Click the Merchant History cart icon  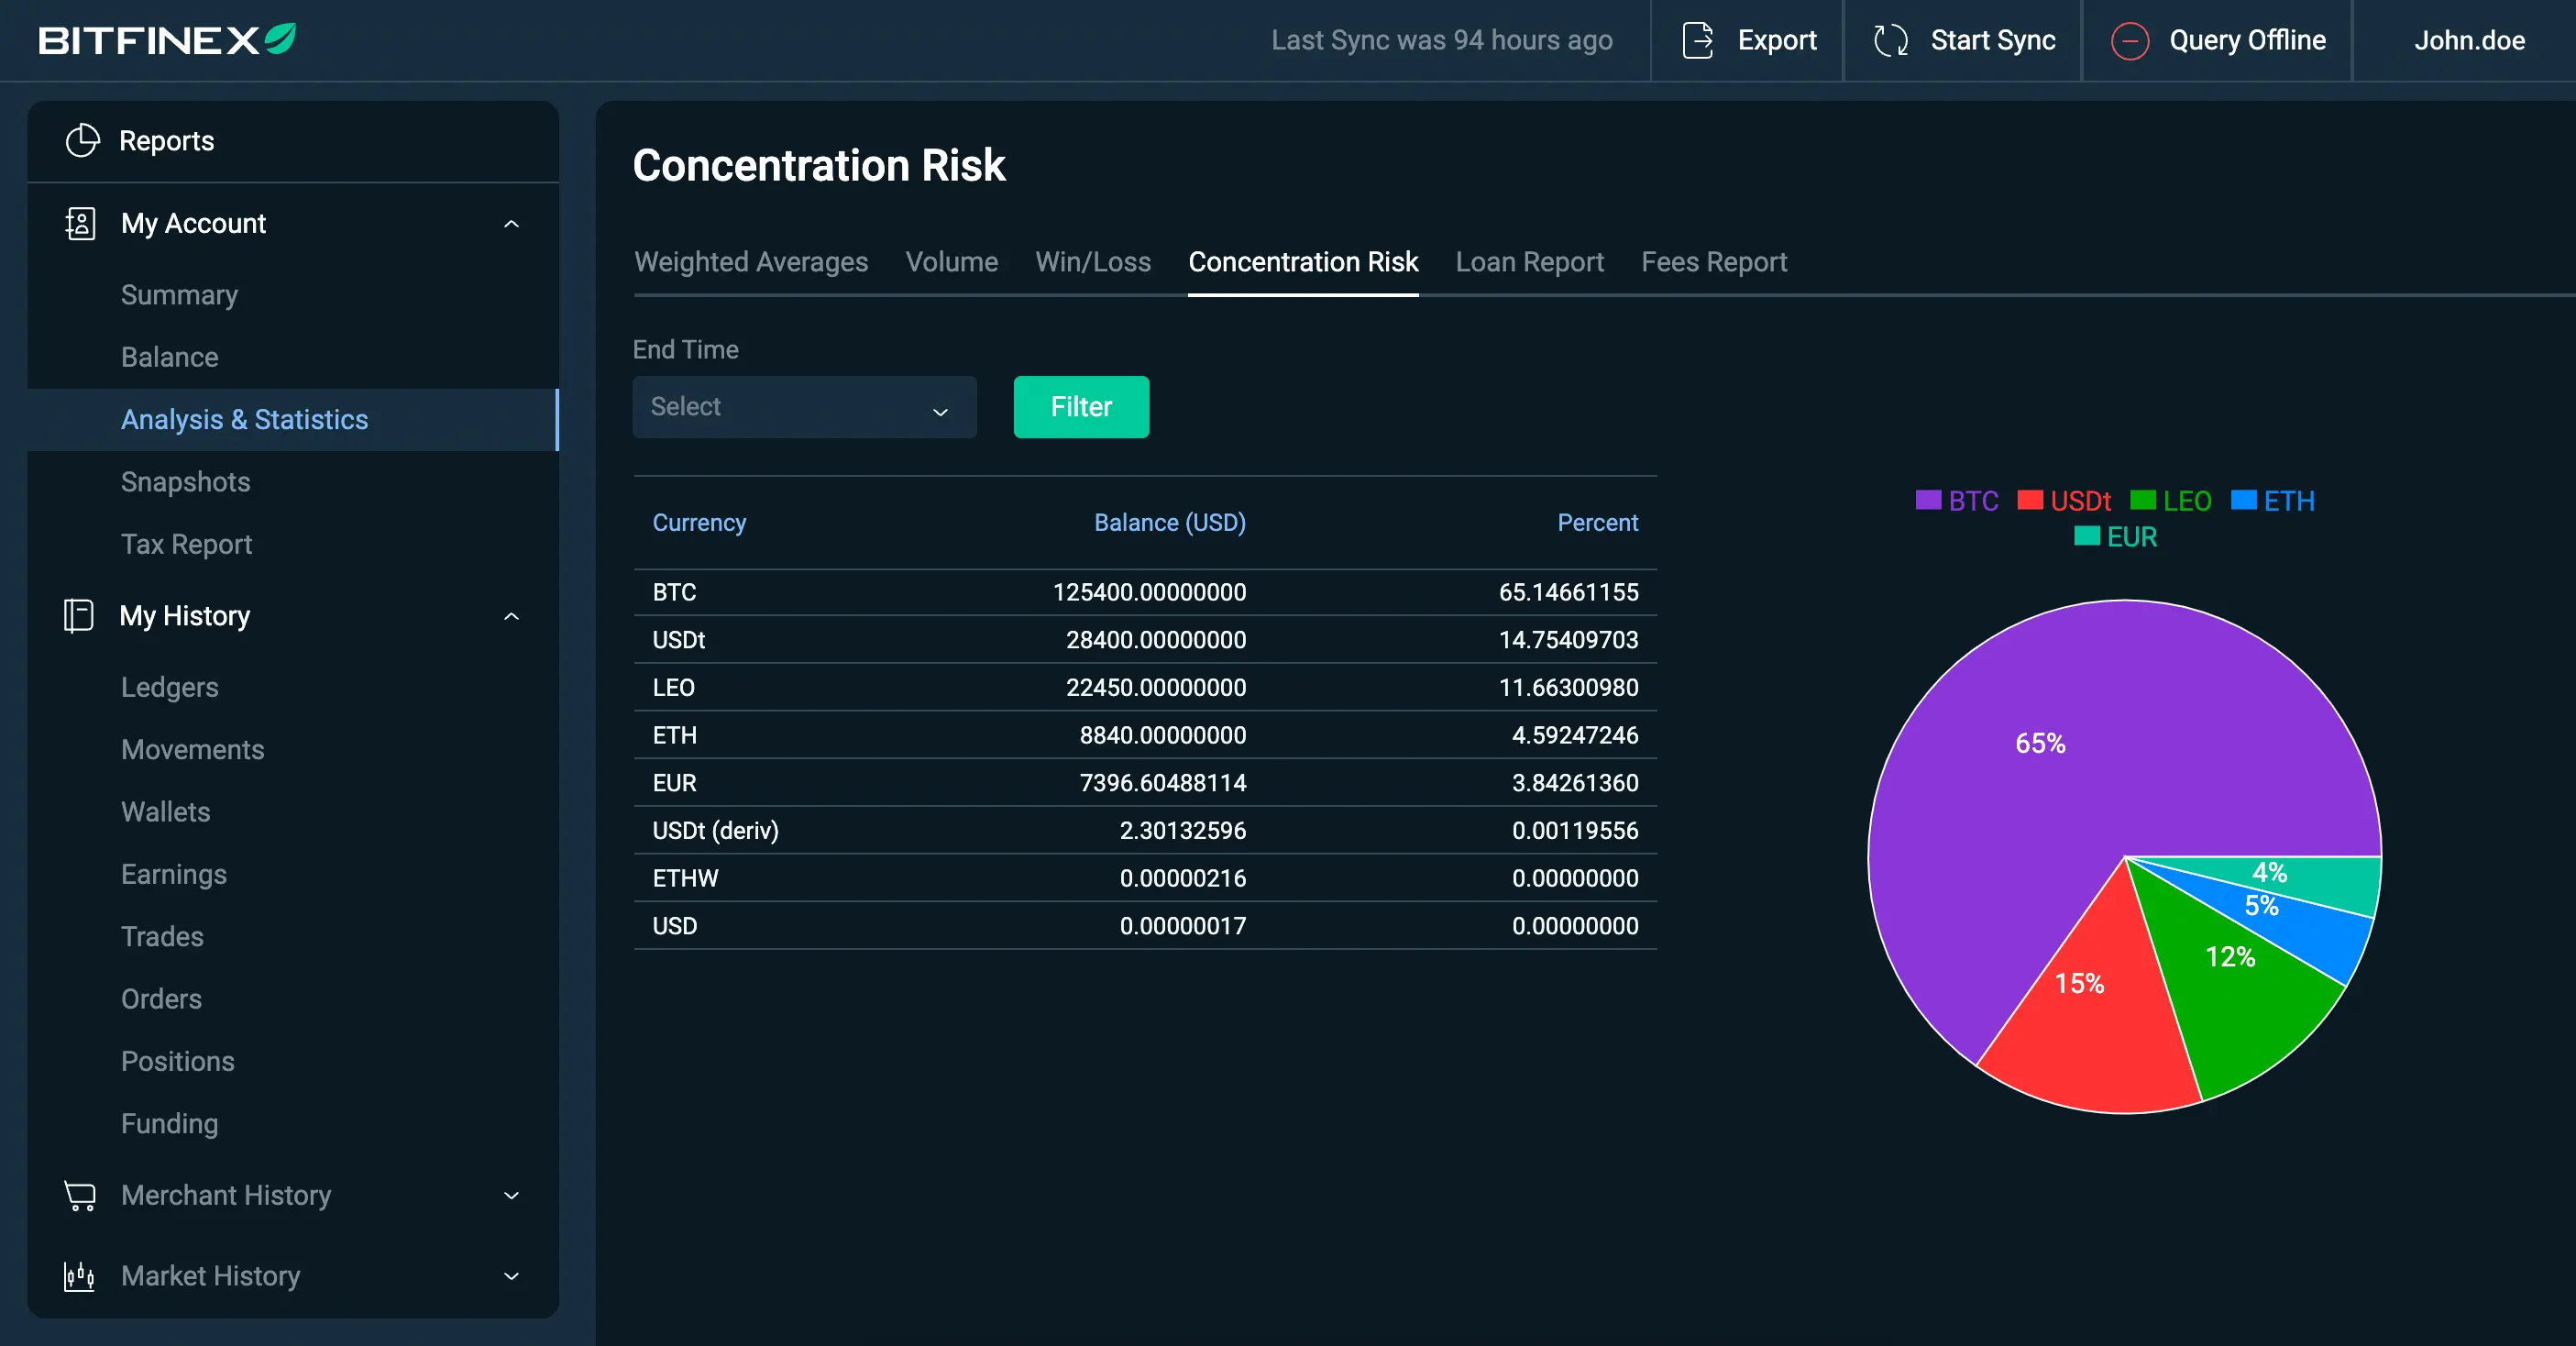tap(80, 1195)
